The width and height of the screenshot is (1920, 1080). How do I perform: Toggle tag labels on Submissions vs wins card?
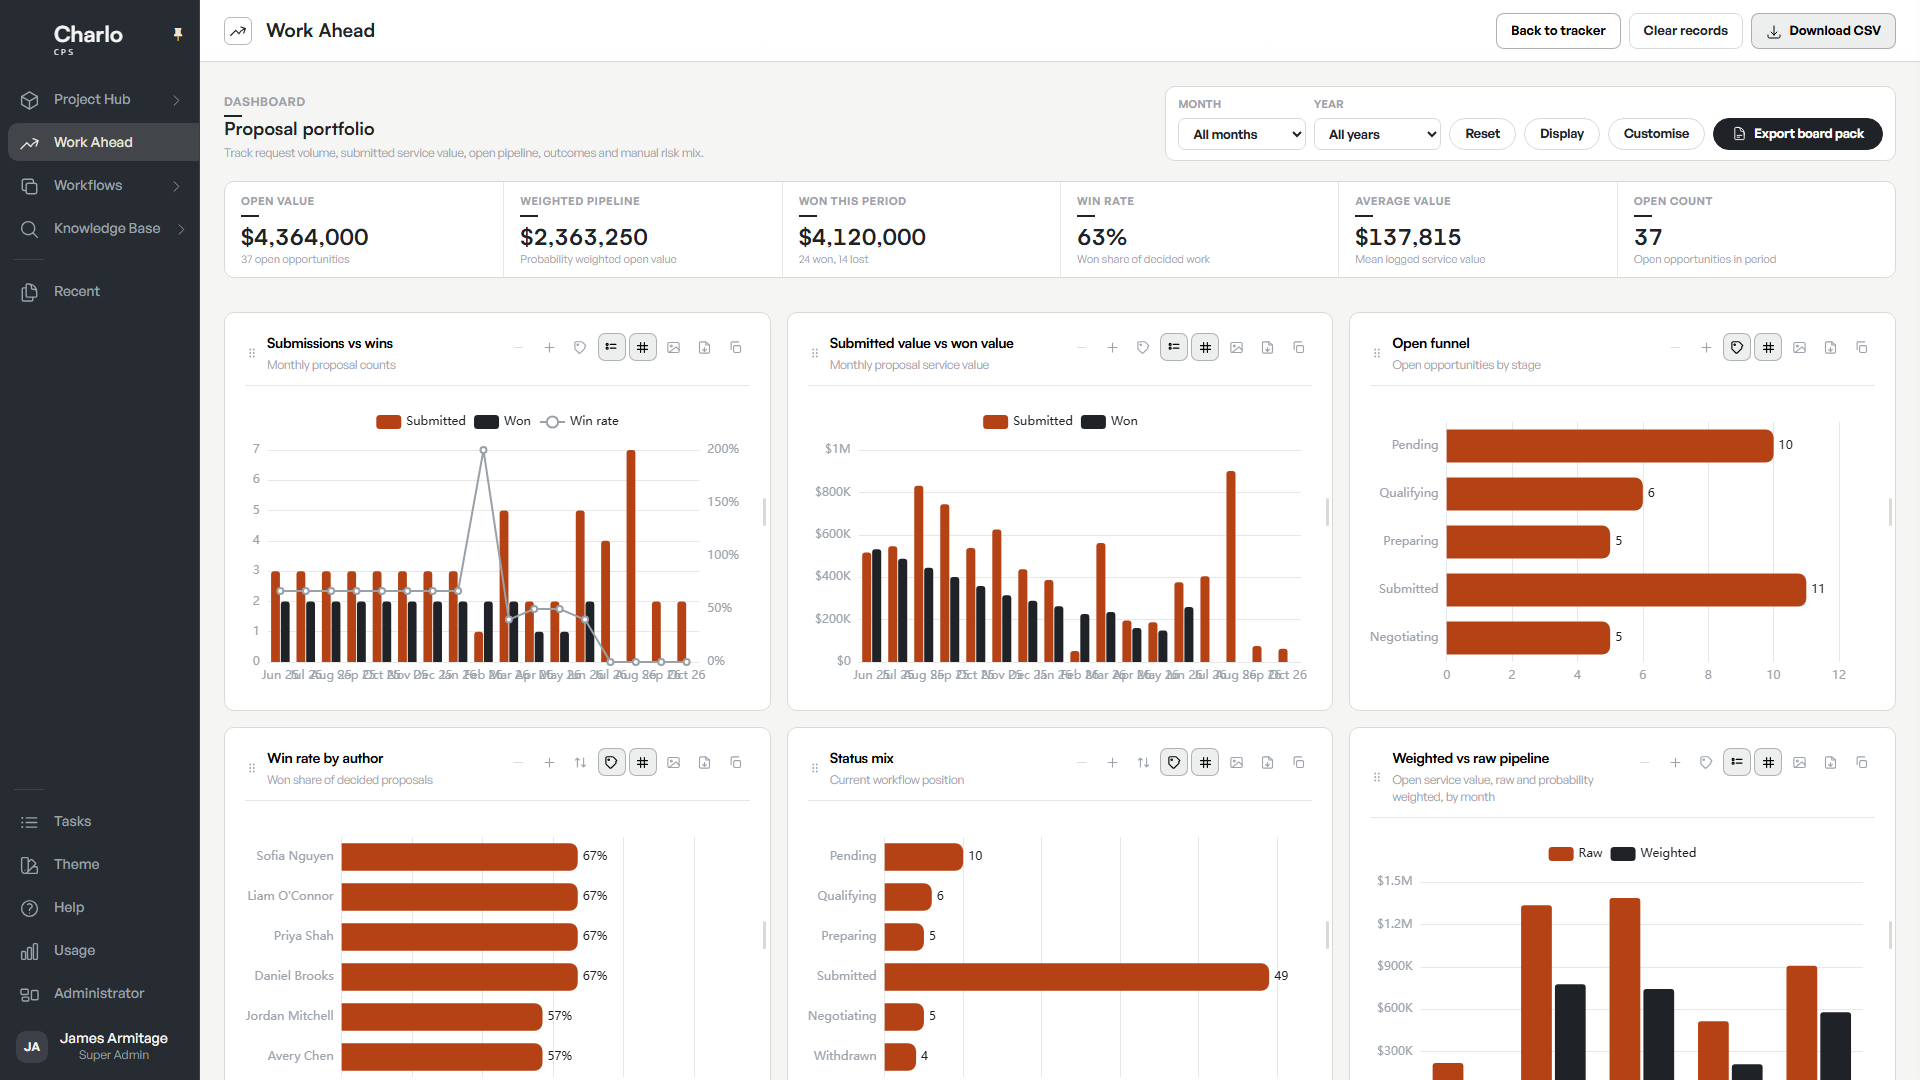click(580, 348)
